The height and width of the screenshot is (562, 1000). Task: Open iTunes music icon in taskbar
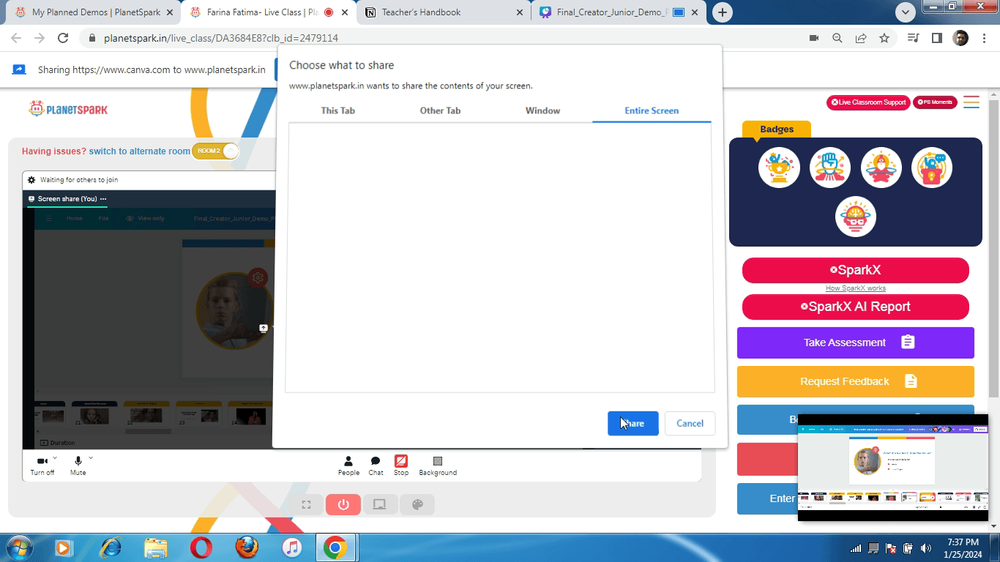pos(291,548)
